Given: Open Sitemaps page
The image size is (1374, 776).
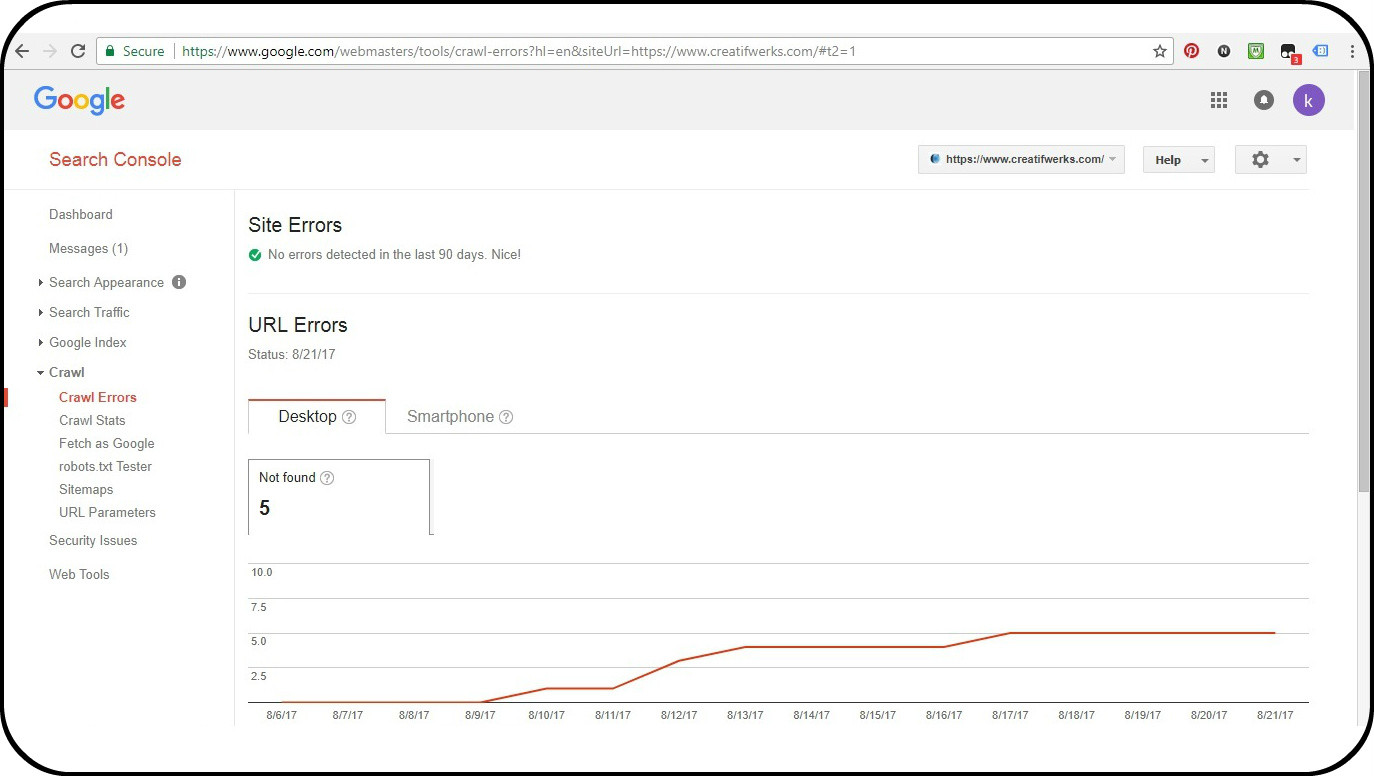Looking at the screenshot, I should pos(86,490).
